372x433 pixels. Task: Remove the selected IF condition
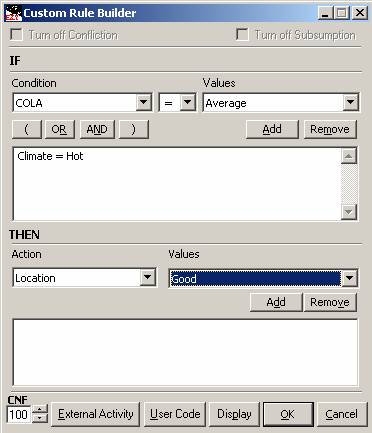pos(330,129)
